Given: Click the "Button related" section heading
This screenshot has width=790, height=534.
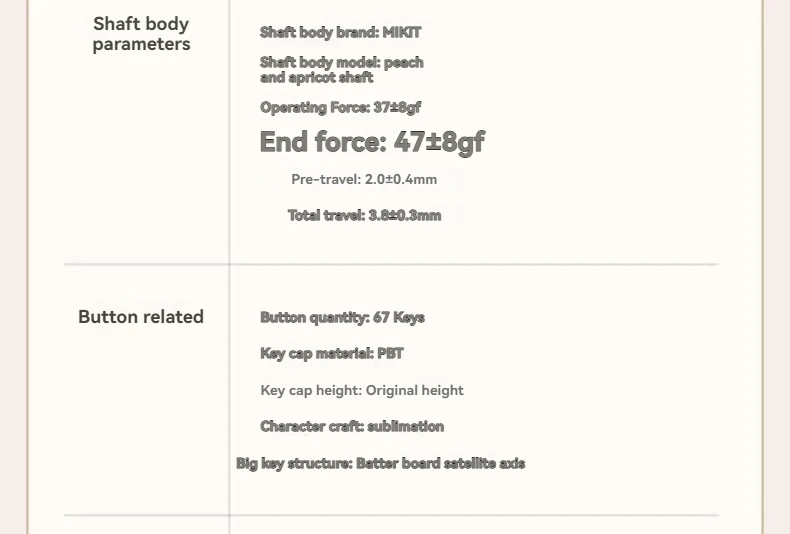Looking at the screenshot, I should tap(141, 317).
